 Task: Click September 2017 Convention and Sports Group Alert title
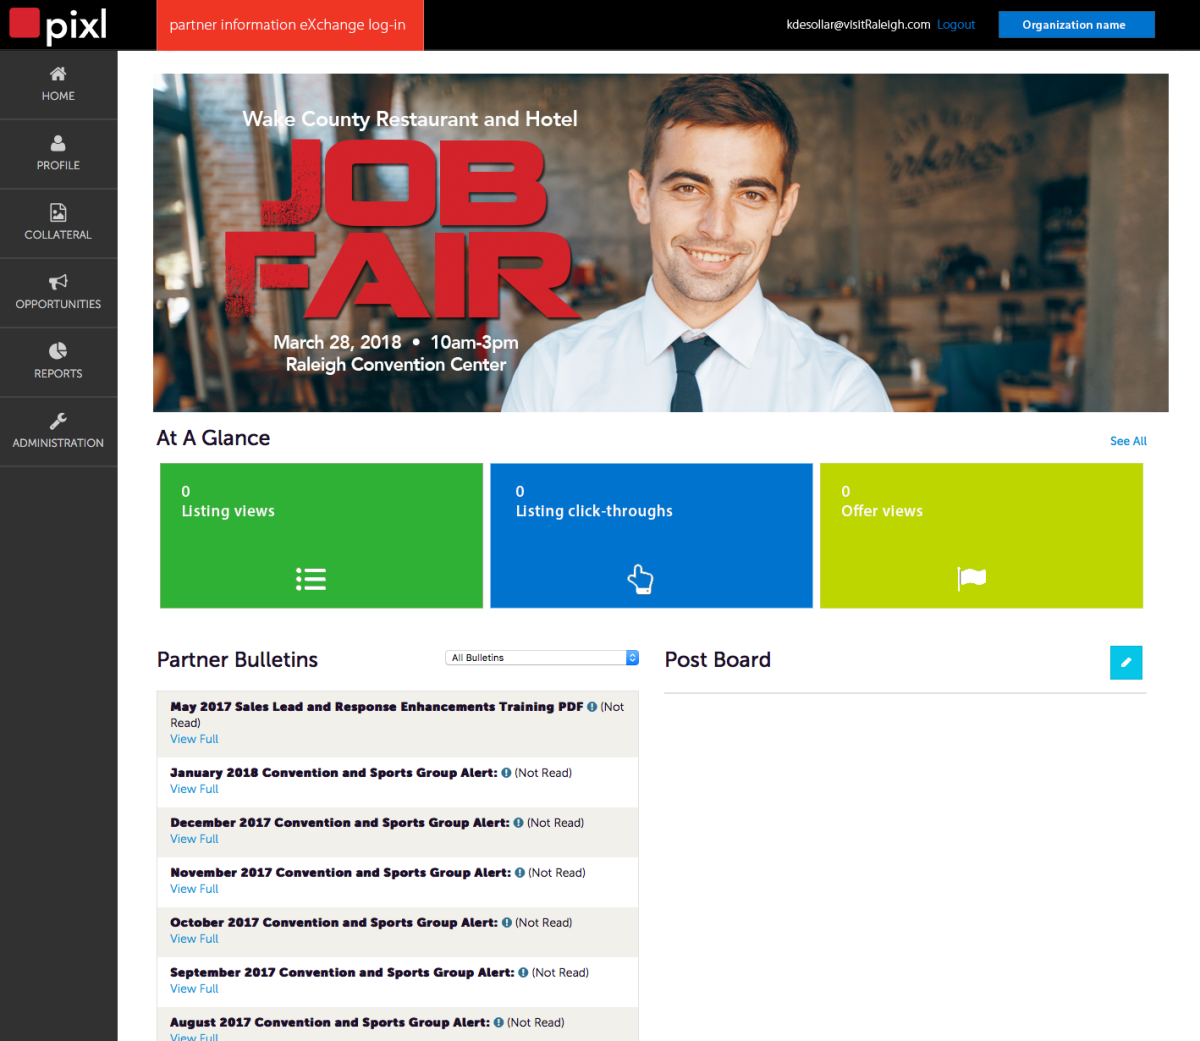pyautogui.click(x=342, y=973)
